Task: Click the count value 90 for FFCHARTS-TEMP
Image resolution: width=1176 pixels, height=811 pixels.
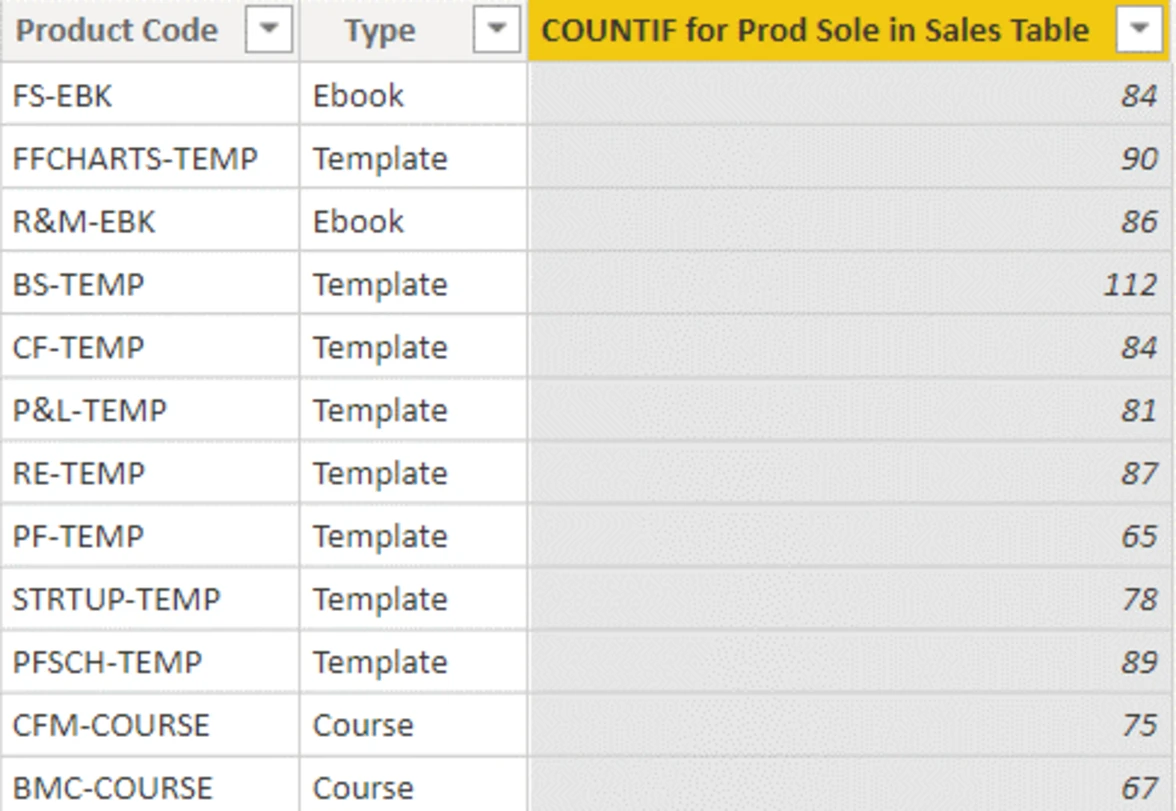Action: click(1138, 159)
